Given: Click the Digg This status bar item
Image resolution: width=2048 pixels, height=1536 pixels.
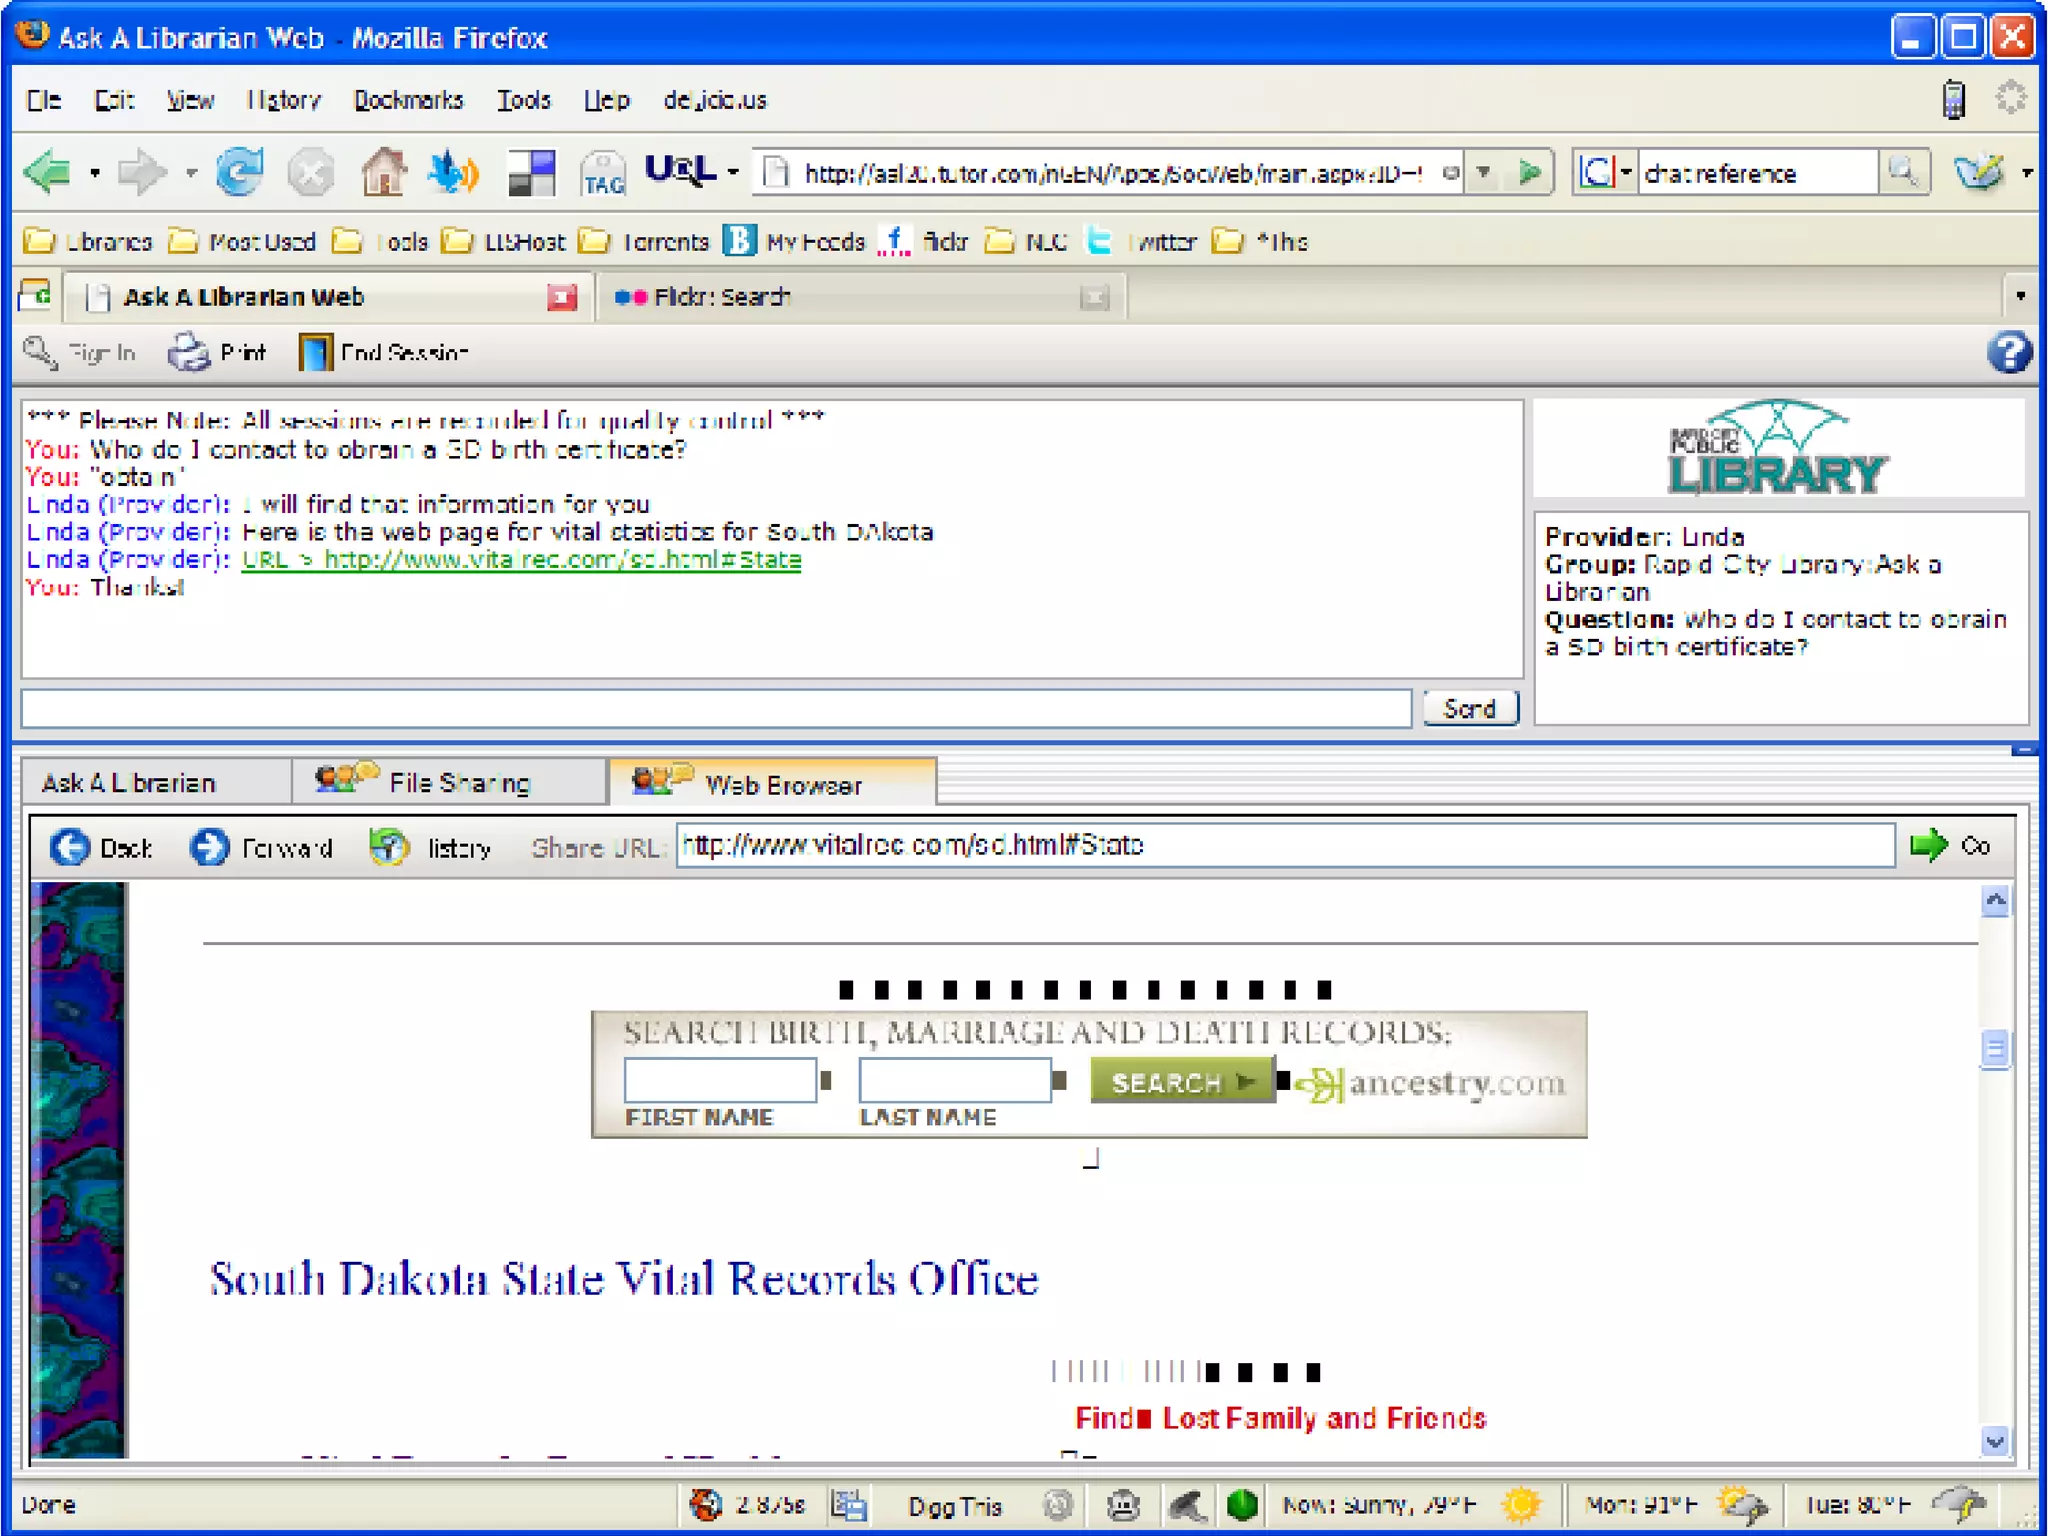Looking at the screenshot, I should coord(954,1506).
